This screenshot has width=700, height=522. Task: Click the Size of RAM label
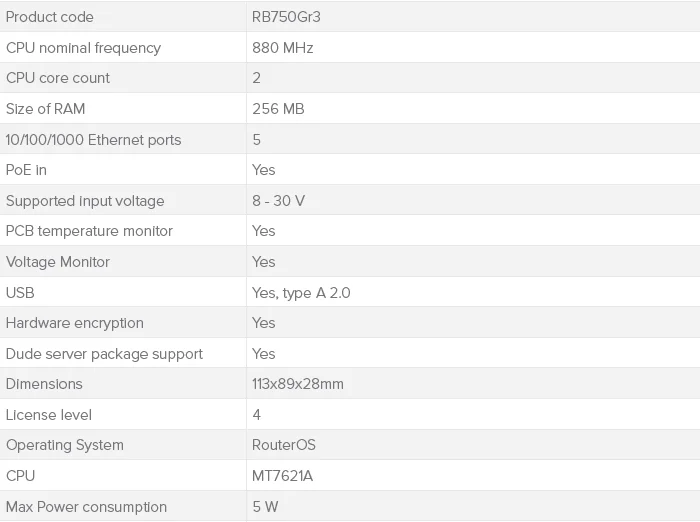coord(46,109)
